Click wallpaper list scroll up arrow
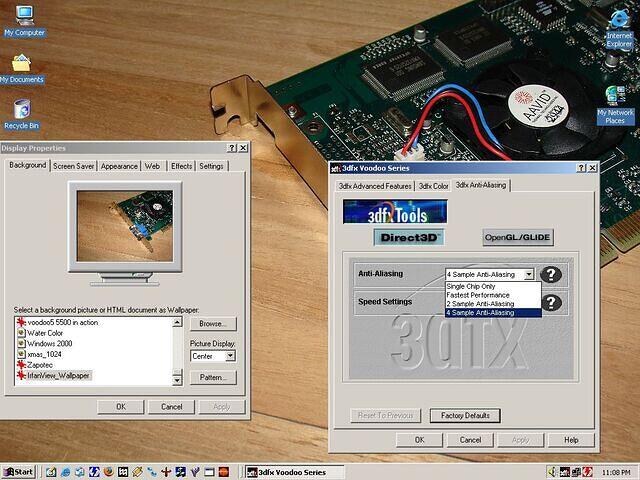This screenshot has width=640, height=480. [x=177, y=322]
